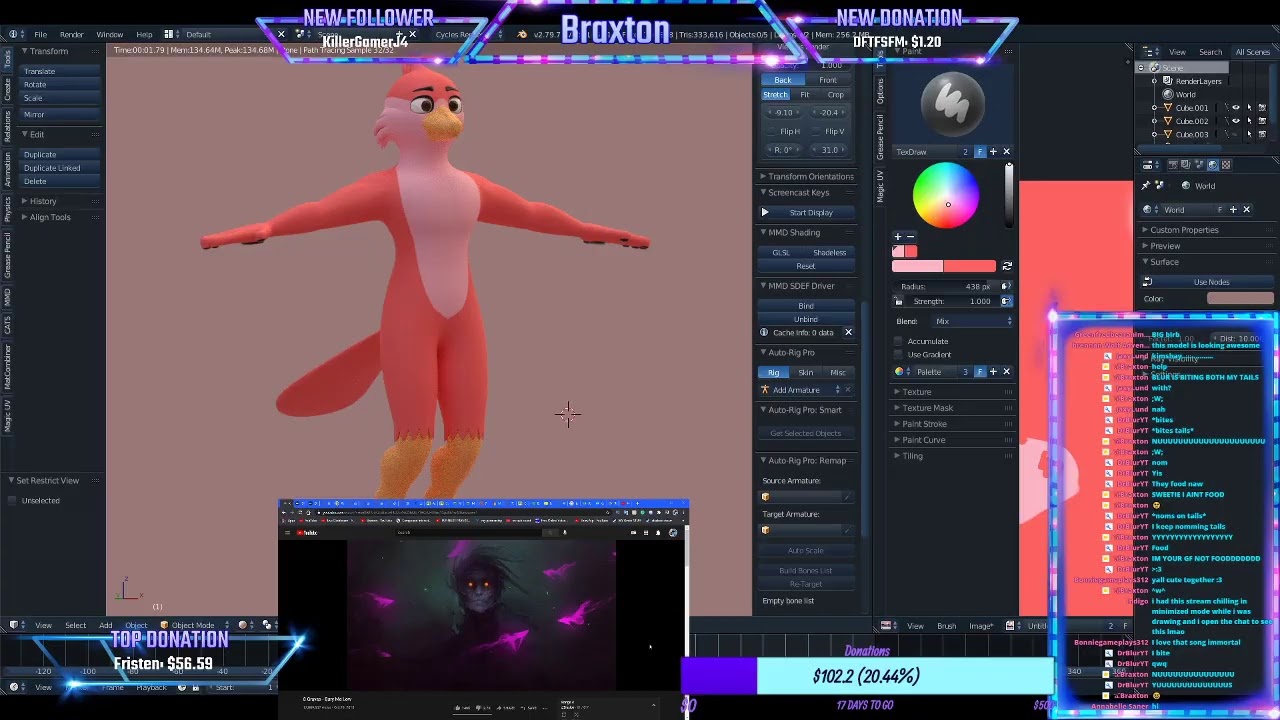Add a new palette with plus icon
Image resolution: width=1280 pixels, height=720 pixels.
click(993, 372)
